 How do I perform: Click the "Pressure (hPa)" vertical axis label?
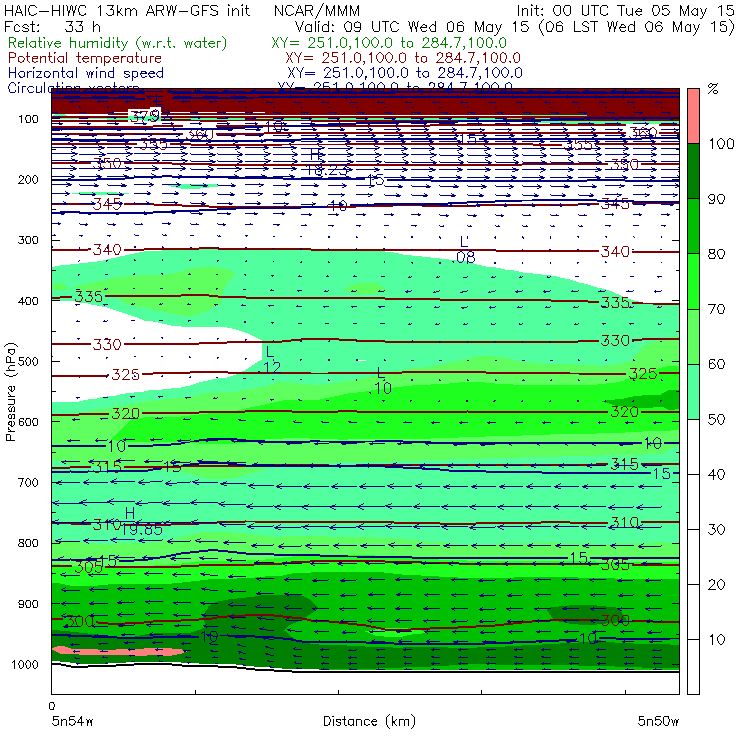coord(10,392)
